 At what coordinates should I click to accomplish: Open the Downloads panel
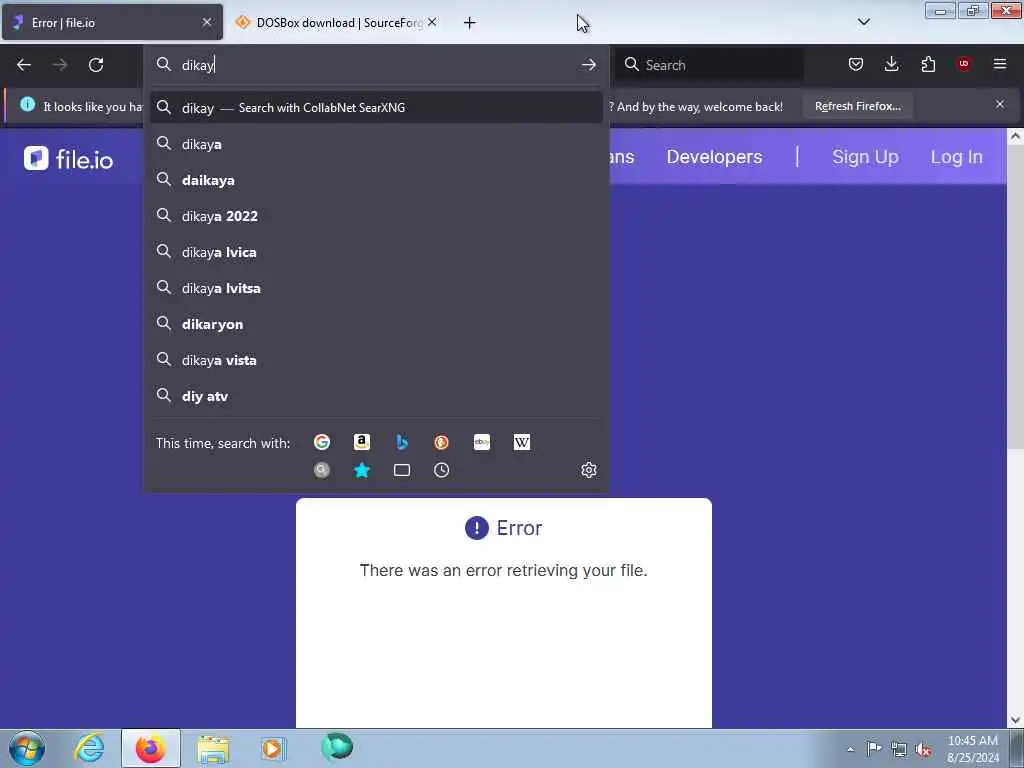891,64
